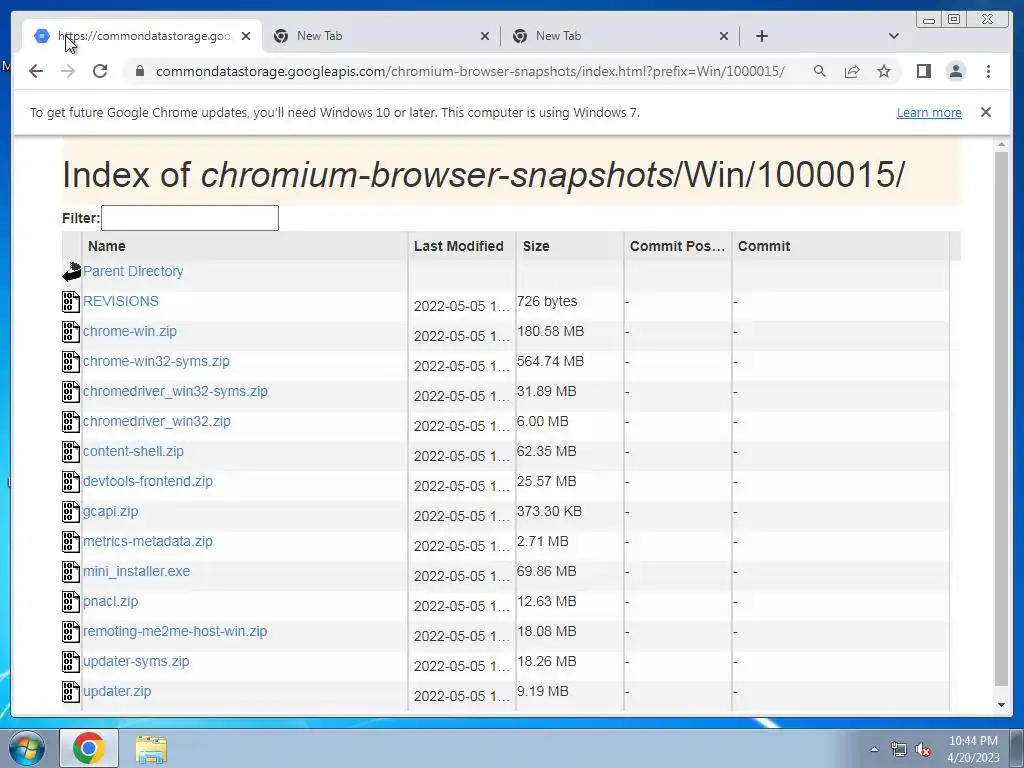1024x768 pixels.
Task: Open File Explorer from taskbar
Action: pos(151,749)
